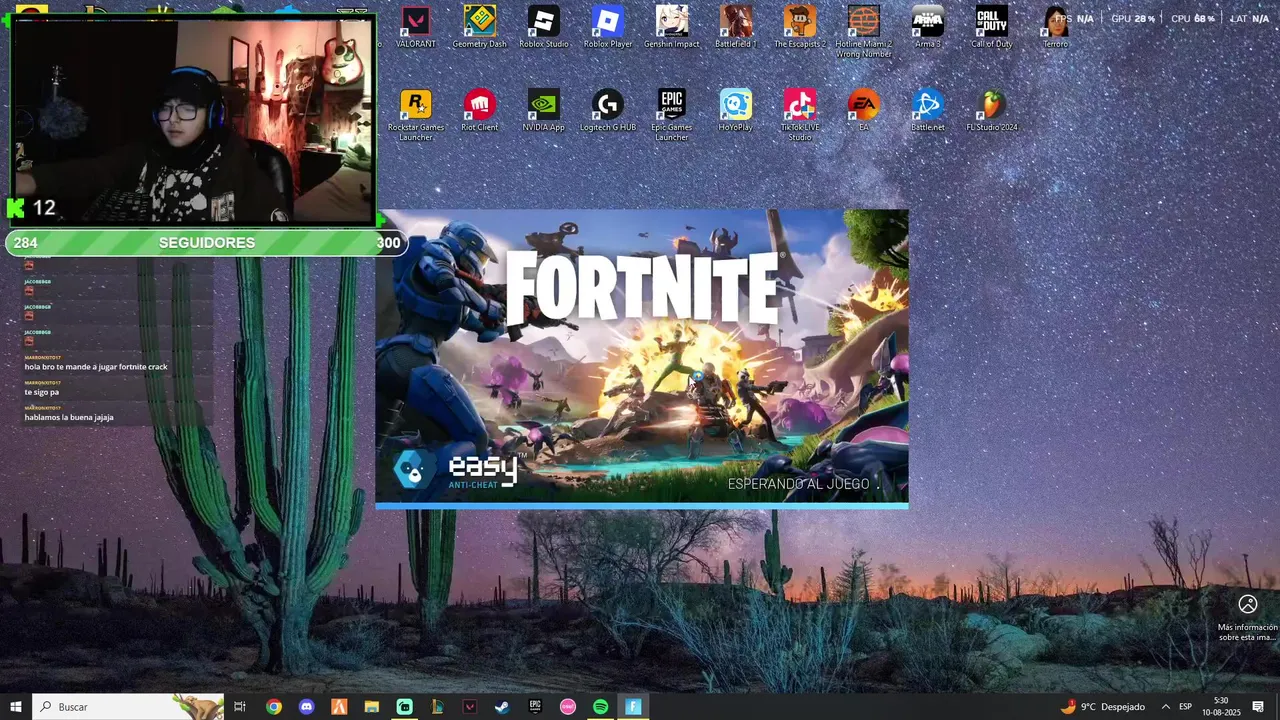Select the Call of Duty desktop icon

pos(992,27)
